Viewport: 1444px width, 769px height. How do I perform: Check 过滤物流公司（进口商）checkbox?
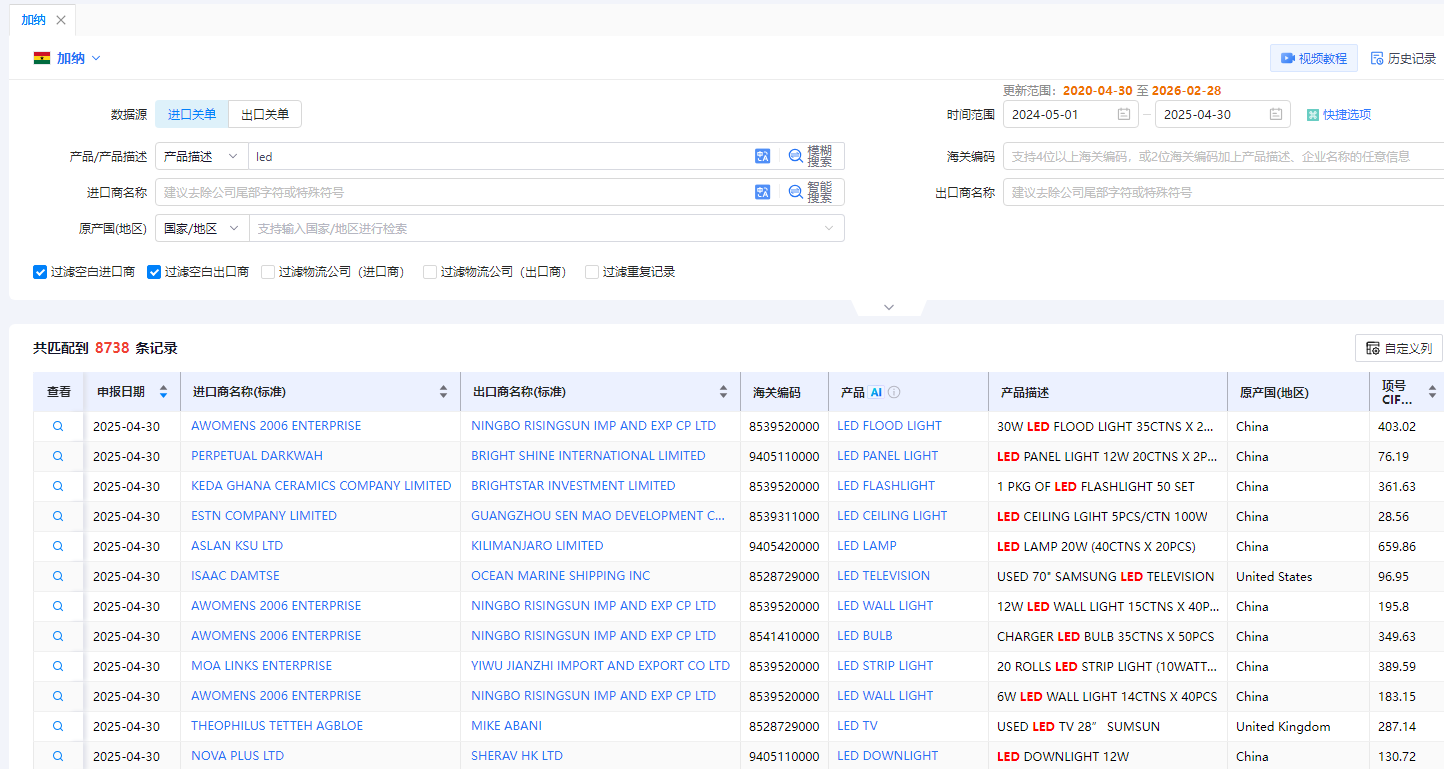click(x=268, y=272)
